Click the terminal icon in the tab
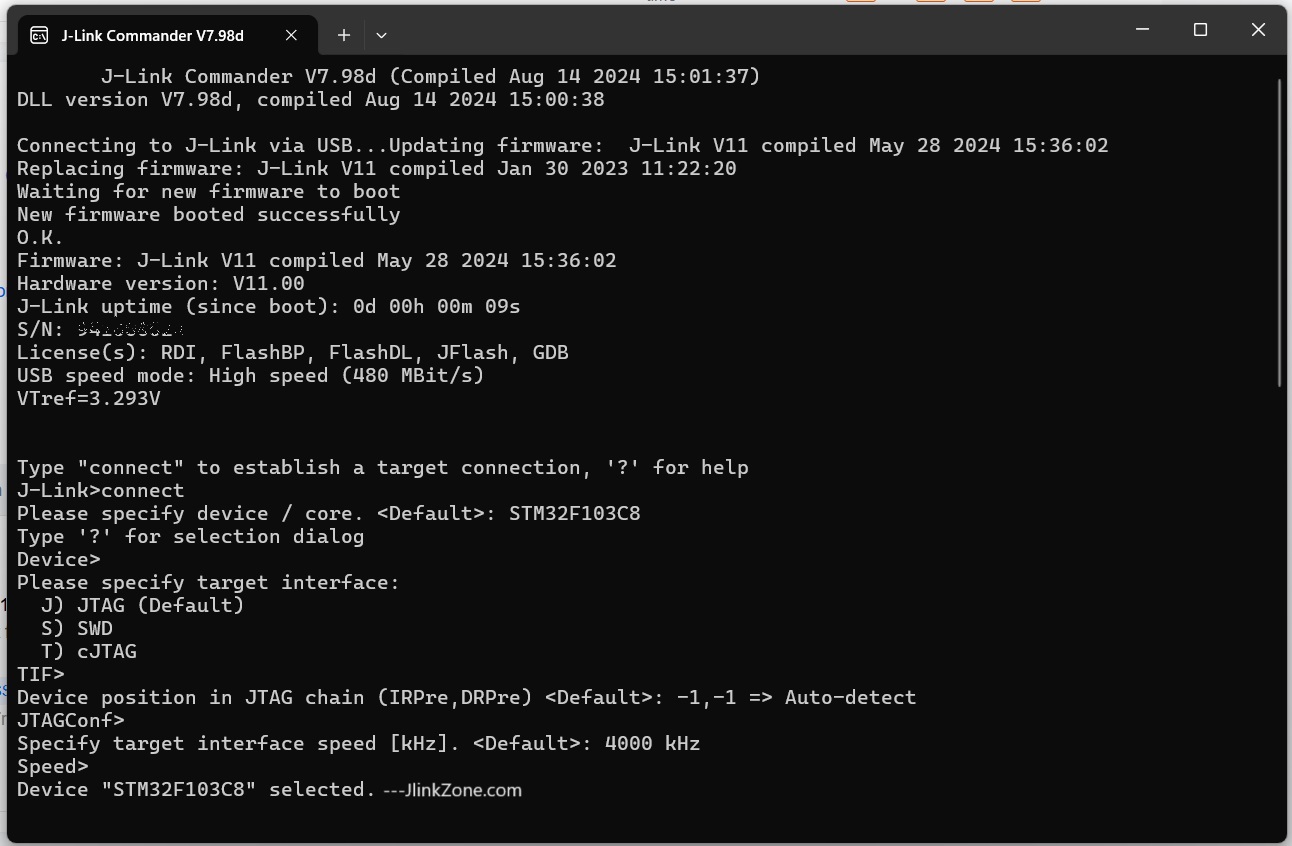Viewport: 1292px width, 846px height. pos(39,35)
